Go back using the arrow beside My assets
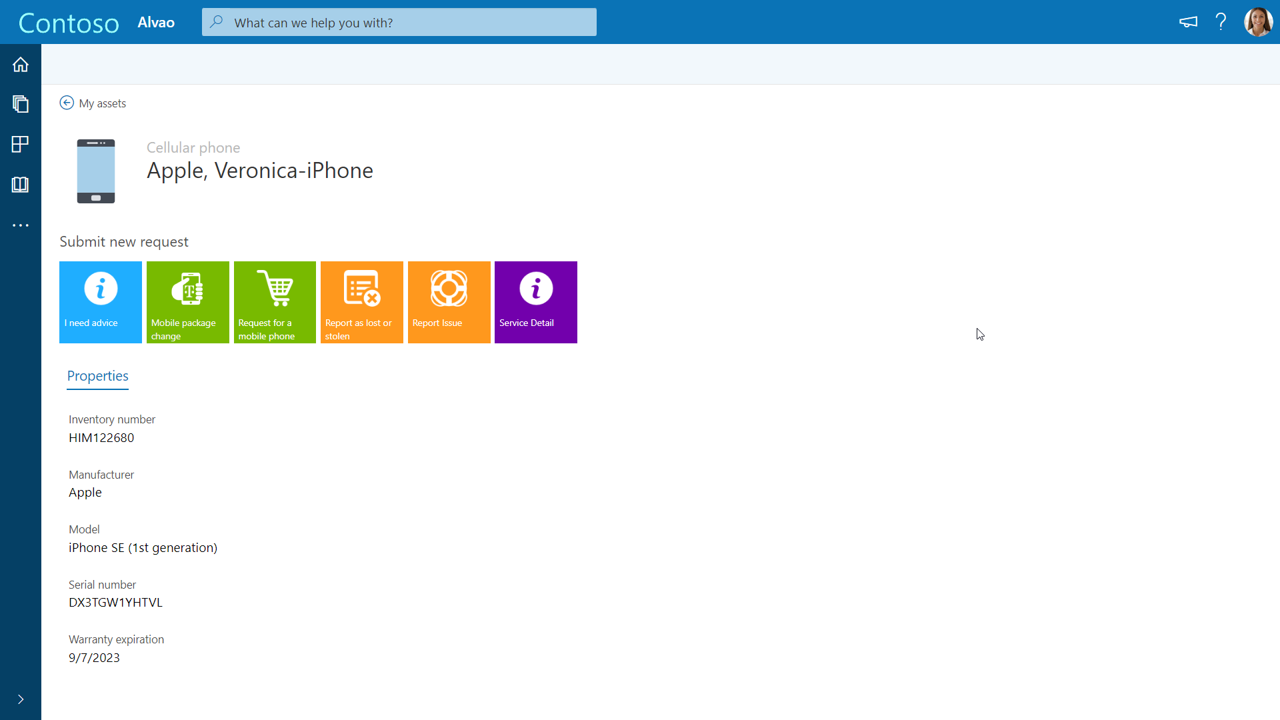 pos(66,103)
